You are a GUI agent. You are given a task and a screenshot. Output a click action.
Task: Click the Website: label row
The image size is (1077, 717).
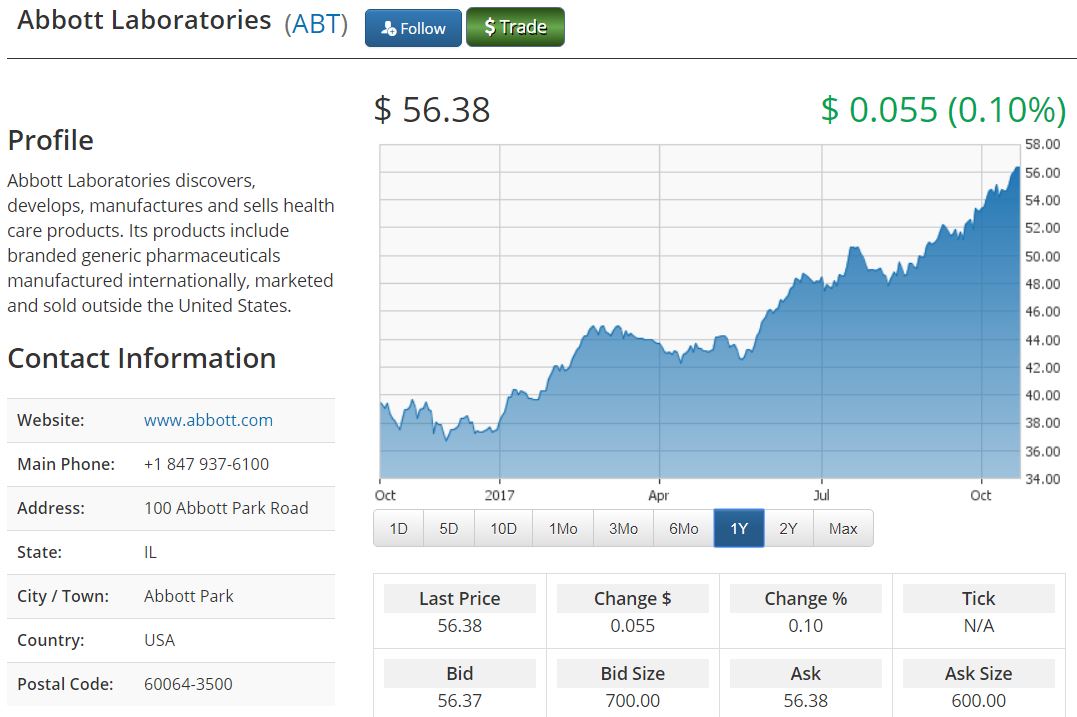click(171, 420)
